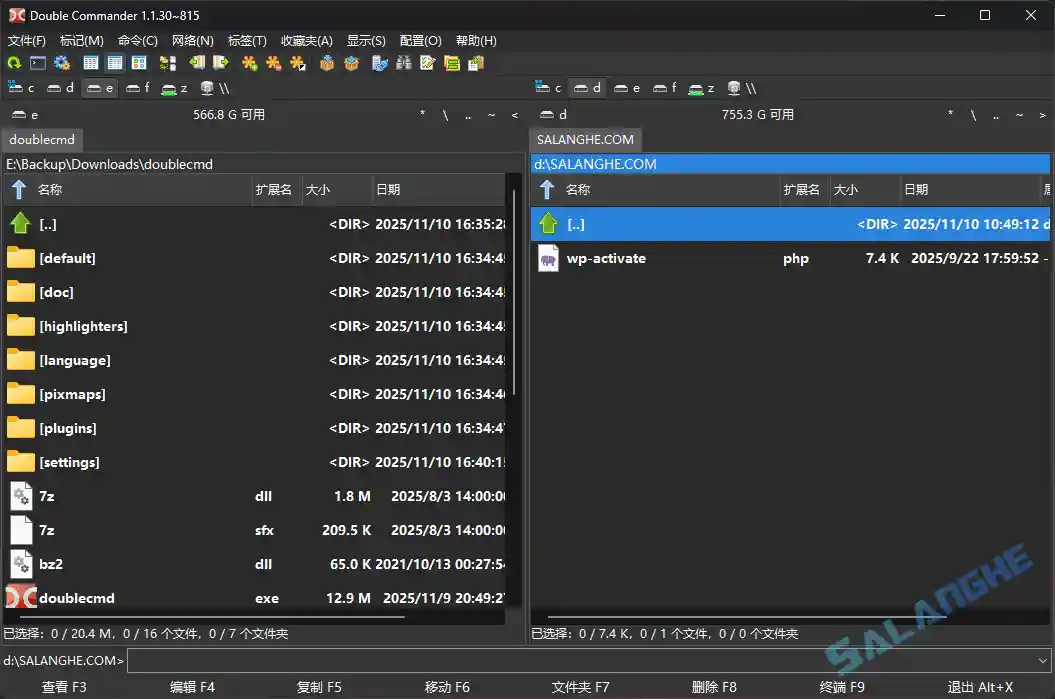Select the wp-activate file in right panel
1055x699 pixels.
[x=606, y=258]
